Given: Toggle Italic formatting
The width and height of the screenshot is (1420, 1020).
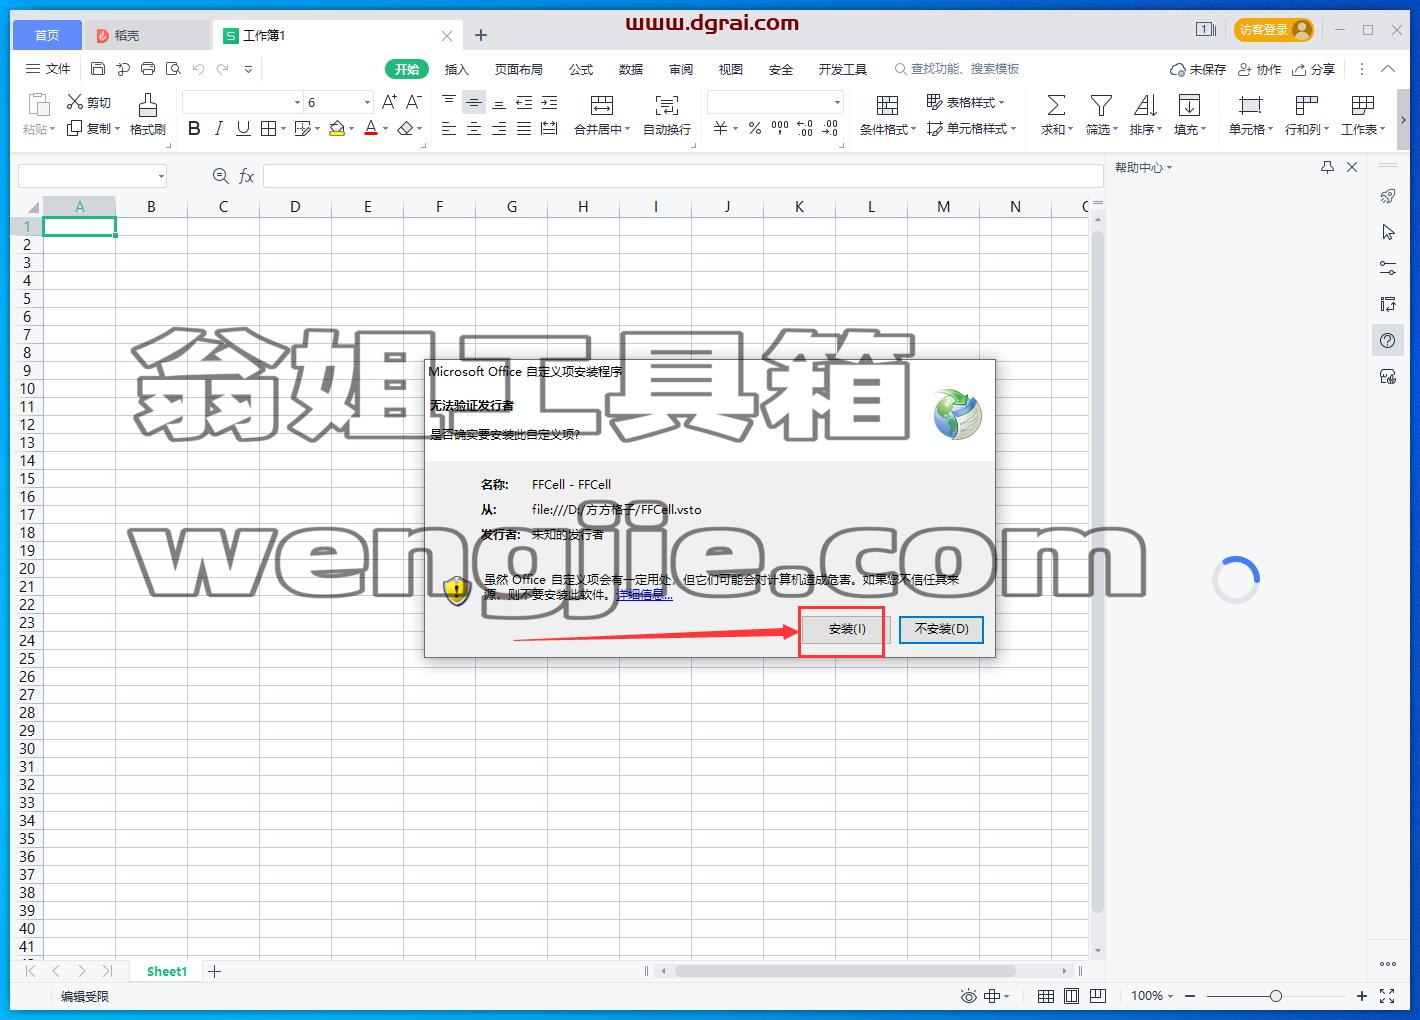Looking at the screenshot, I should (x=219, y=129).
